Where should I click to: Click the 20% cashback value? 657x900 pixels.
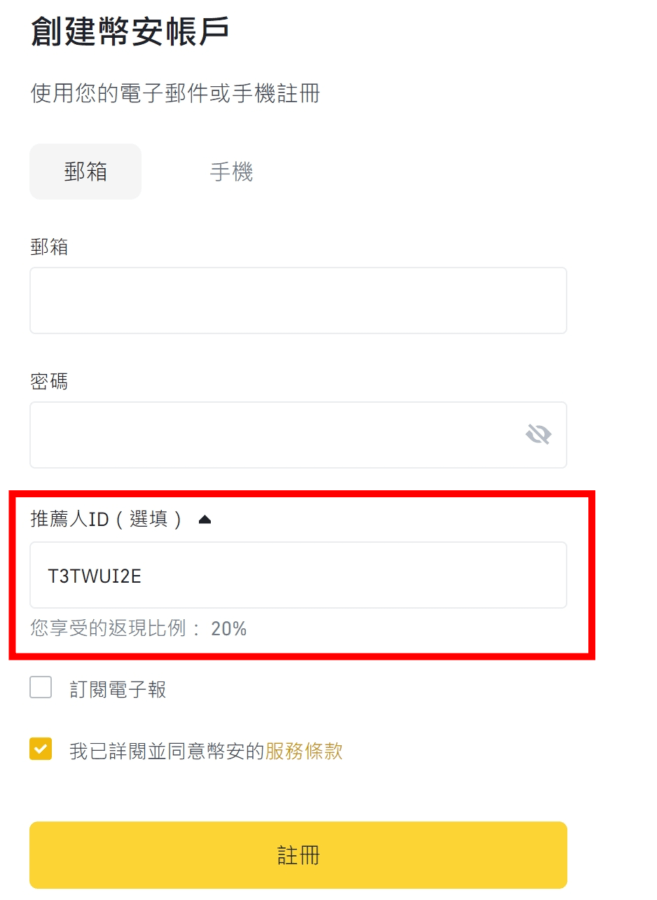click(228, 629)
